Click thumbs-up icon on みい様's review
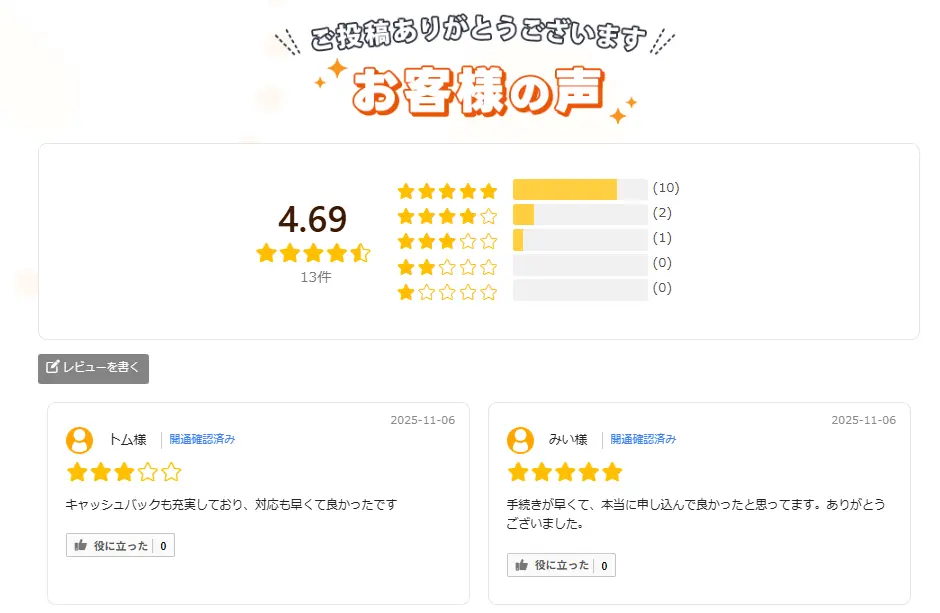The width and height of the screenshot is (940, 613). click(522, 566)
